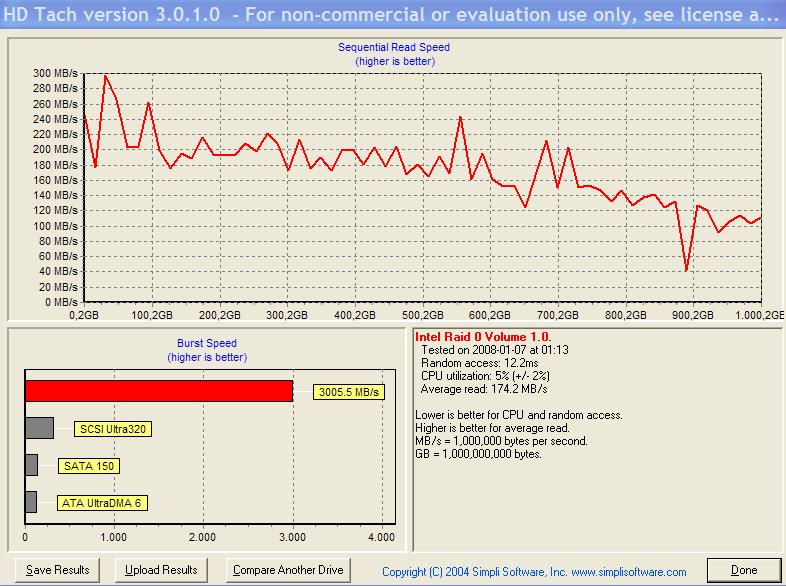Image resolution: width=786 pixels, height=586 pixels.
Task: Click the red burst speed bar
Action: [159, 391]
